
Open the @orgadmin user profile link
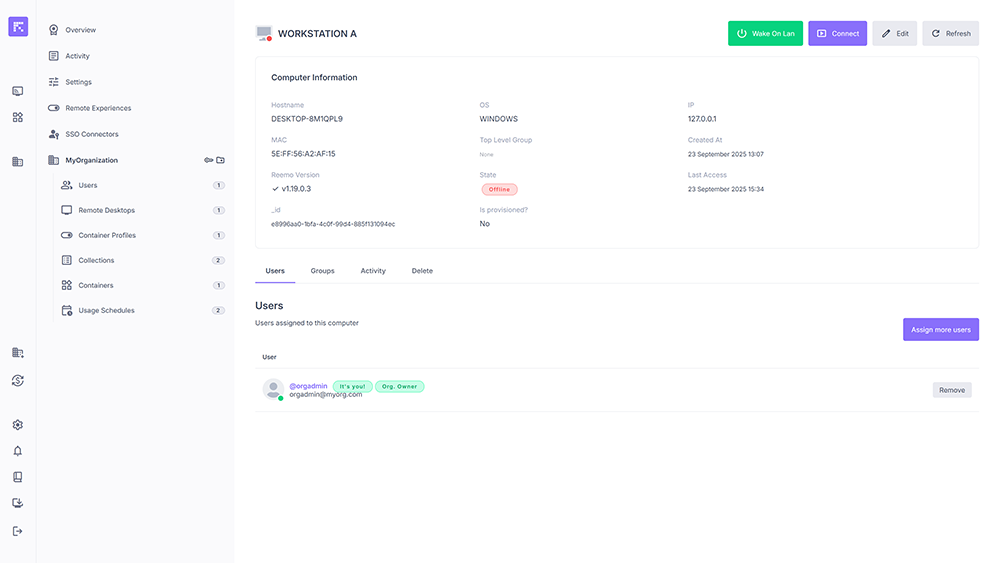[308, 386]
